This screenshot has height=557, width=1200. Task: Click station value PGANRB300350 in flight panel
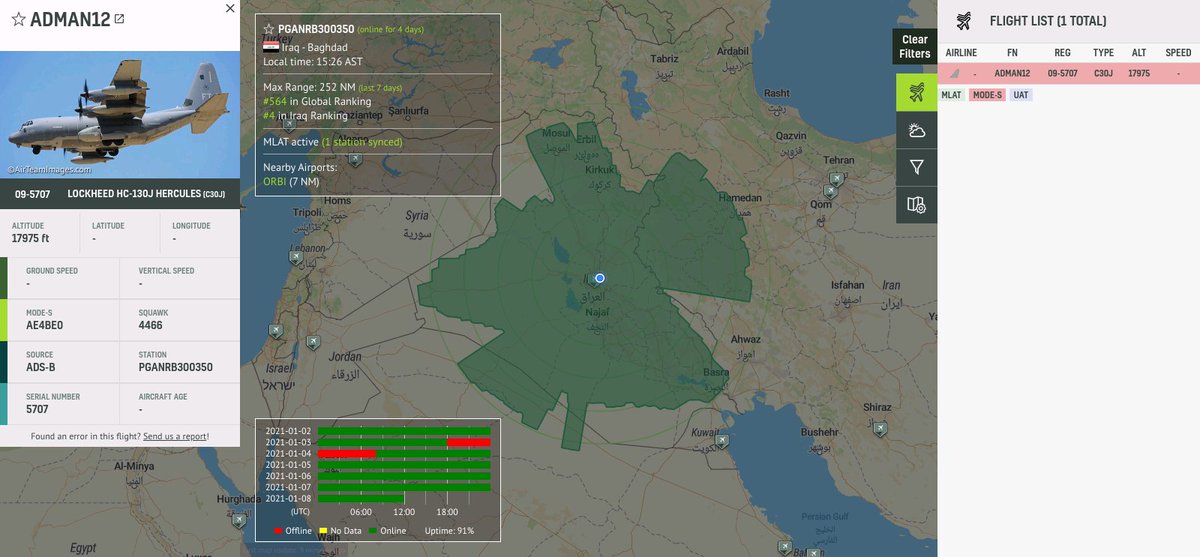(175, 367)
